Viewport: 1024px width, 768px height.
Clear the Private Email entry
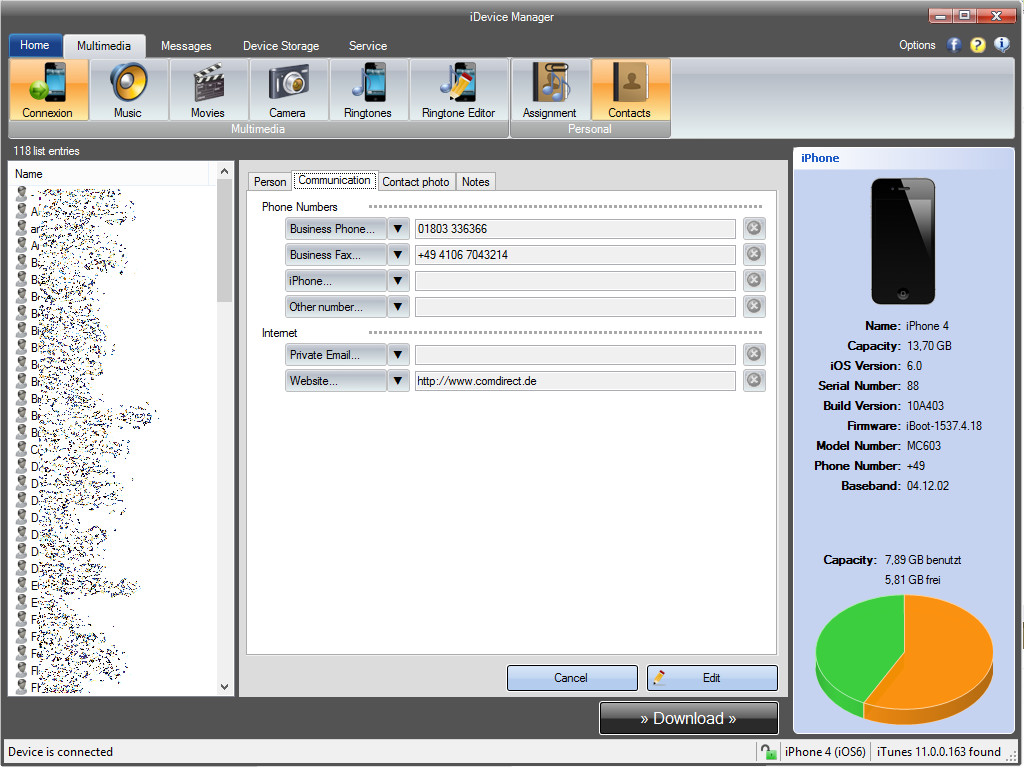coord(754,354)
